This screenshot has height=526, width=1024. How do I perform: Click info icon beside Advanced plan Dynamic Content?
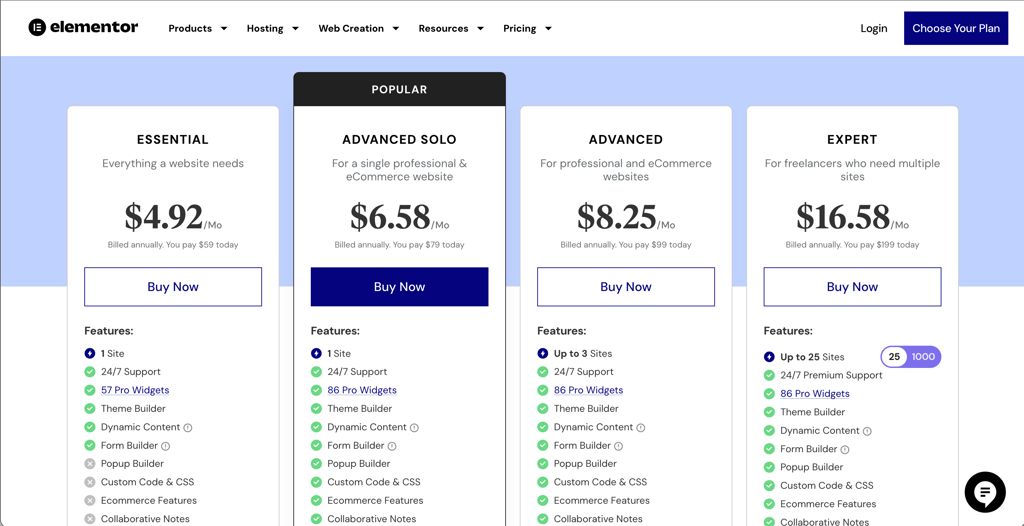point(641,427)
